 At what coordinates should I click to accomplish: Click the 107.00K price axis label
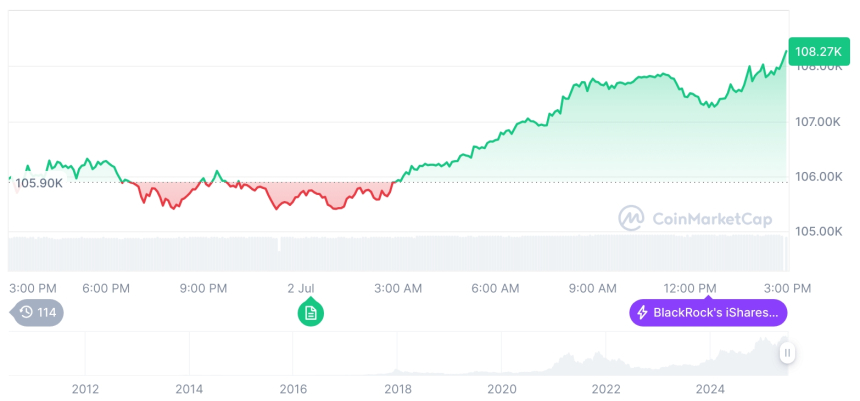(817, 121)
